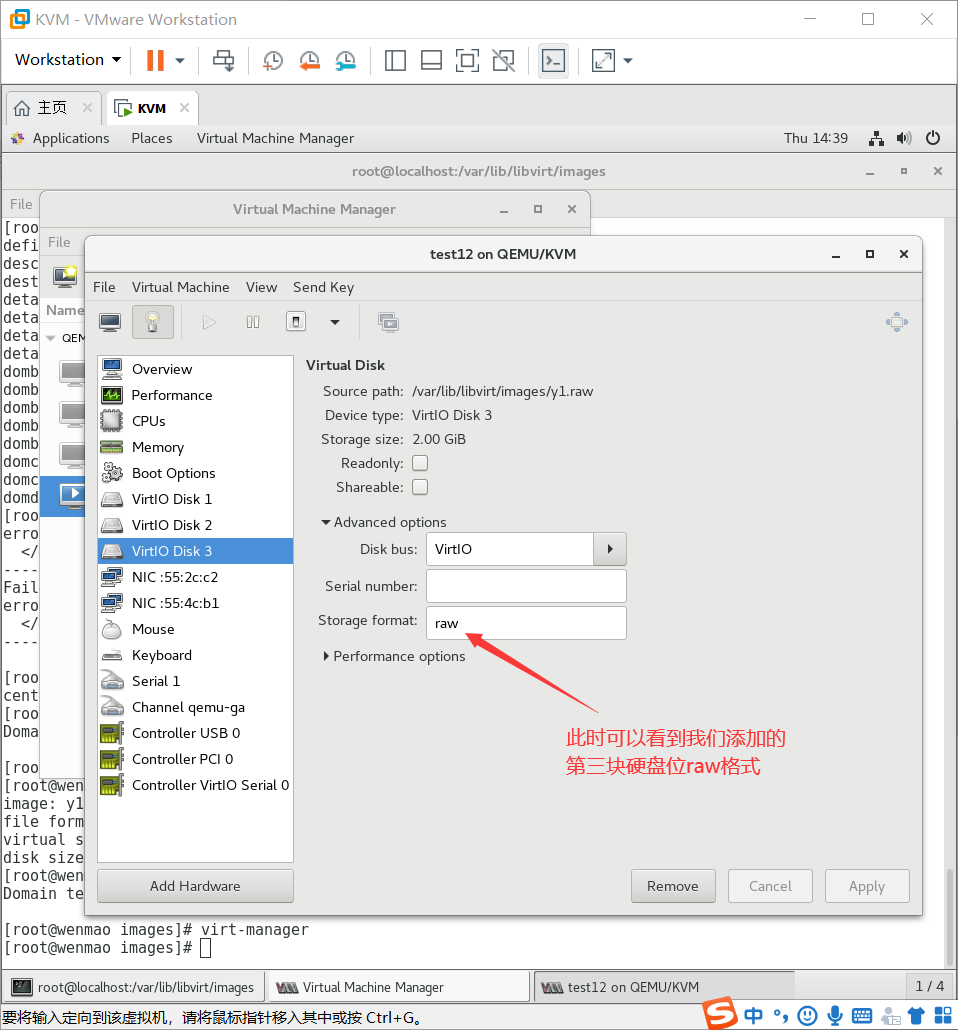Click the Apply button
The width and height of the screenshot is (958, 1030).
(867, 886)
